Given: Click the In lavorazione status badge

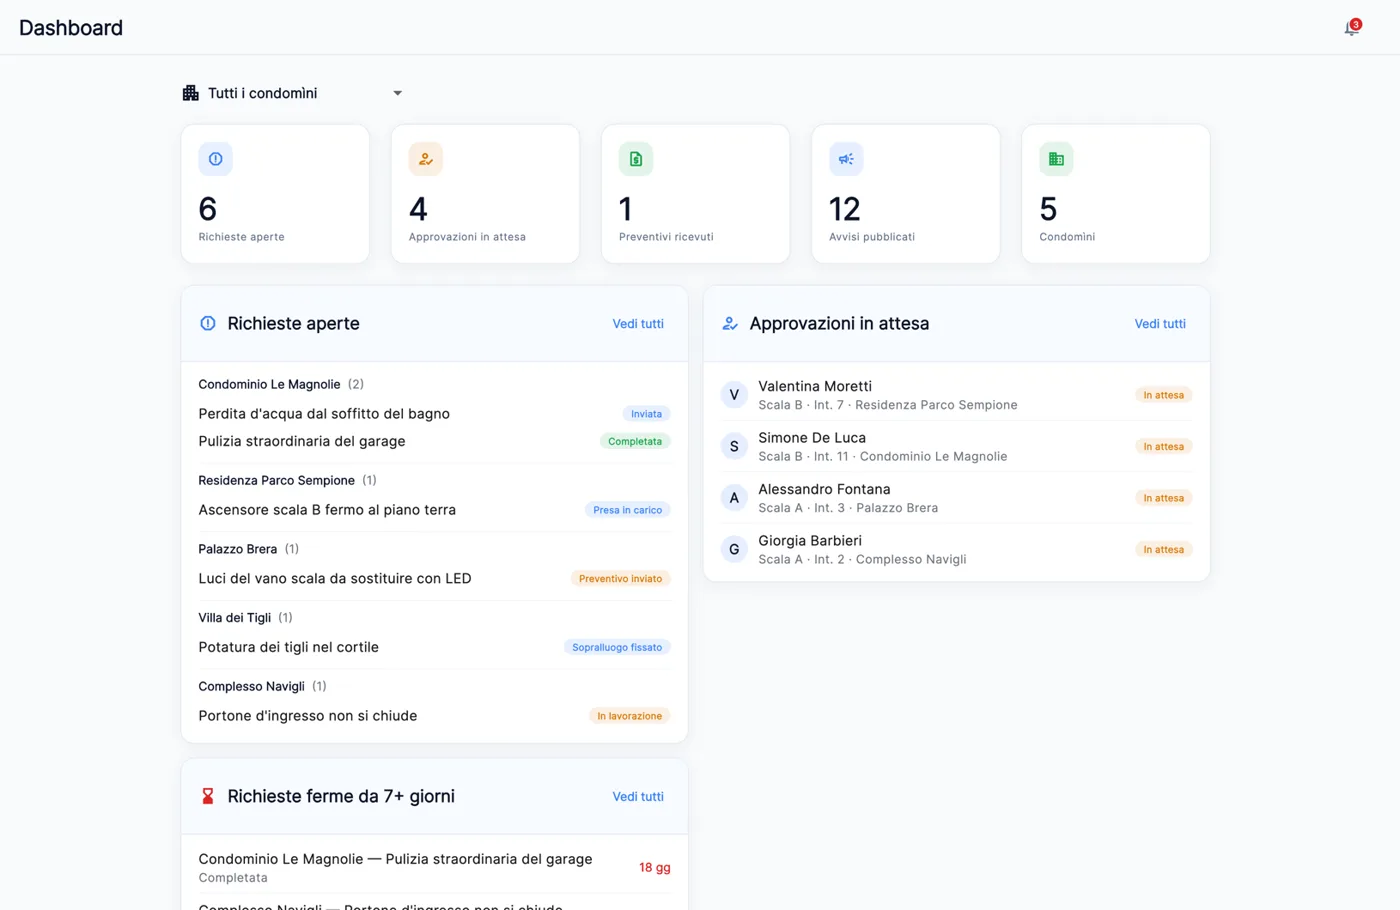Looking at the screenshot, I should tap(629, 716).
